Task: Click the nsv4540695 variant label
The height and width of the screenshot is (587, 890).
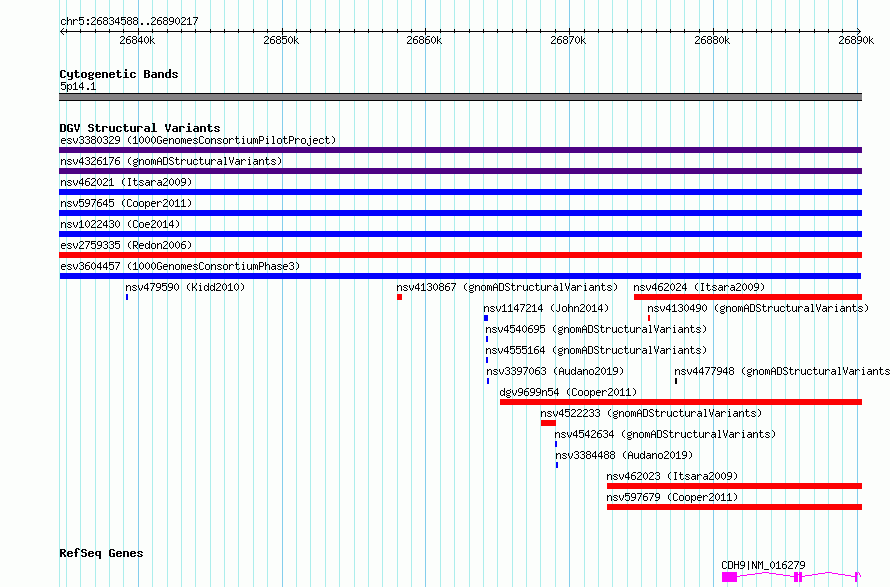Action: 596,329
